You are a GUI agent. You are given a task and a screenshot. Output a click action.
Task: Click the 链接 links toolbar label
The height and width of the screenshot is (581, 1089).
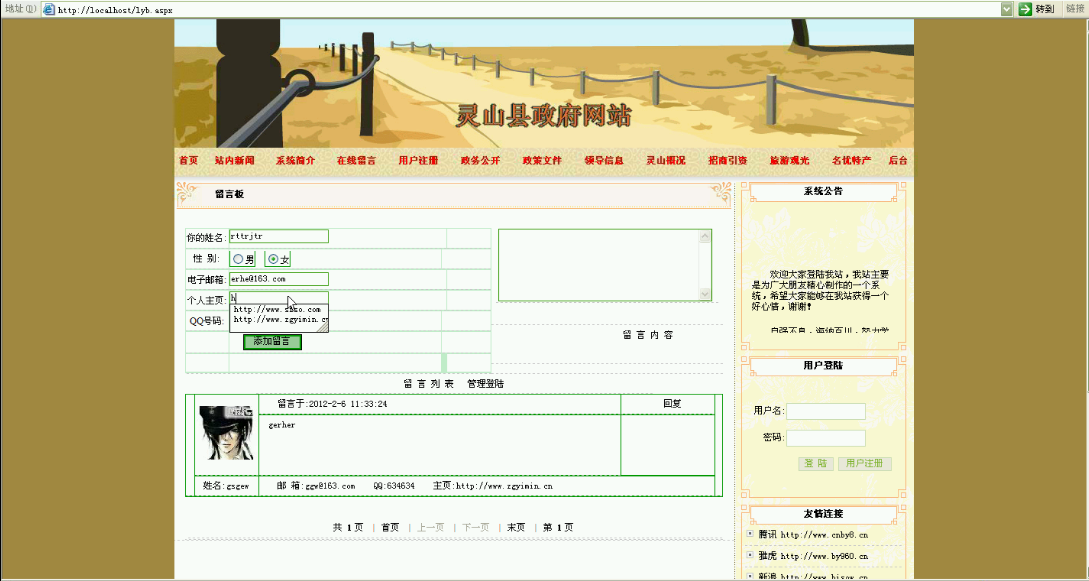(1075, 9)
